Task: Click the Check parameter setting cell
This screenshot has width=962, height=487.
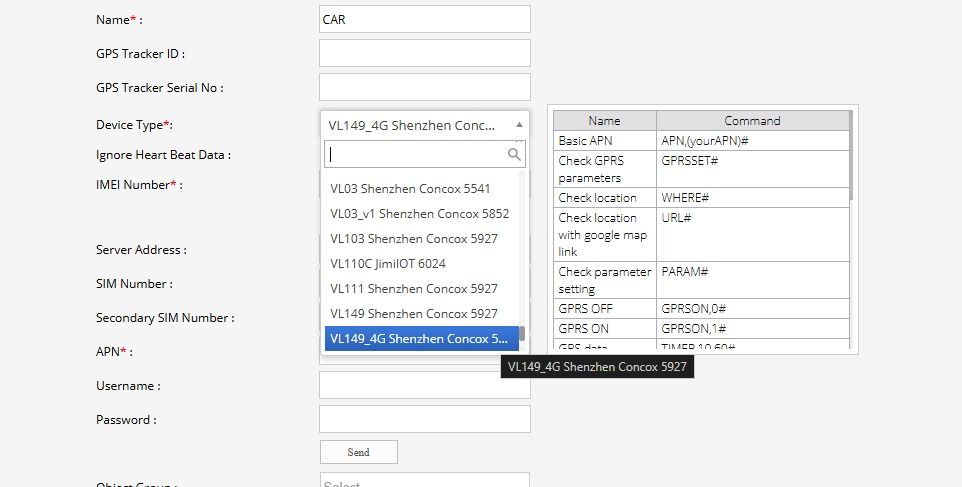Action: (x=605, y=280)
